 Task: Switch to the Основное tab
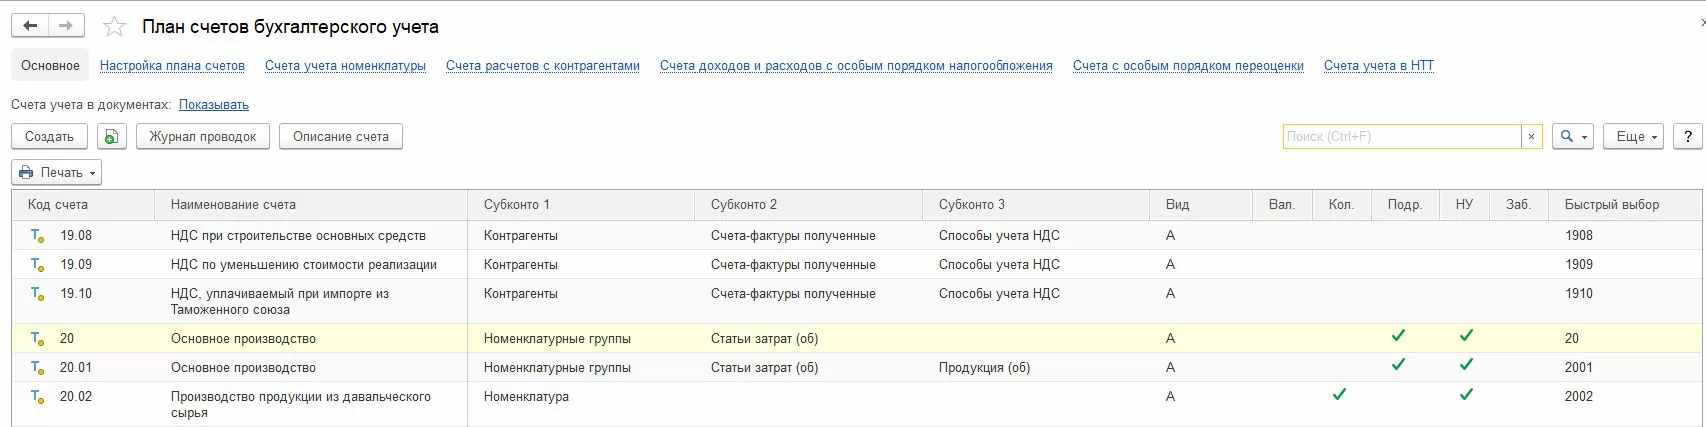pyautogui.click(x=50, y=66)
